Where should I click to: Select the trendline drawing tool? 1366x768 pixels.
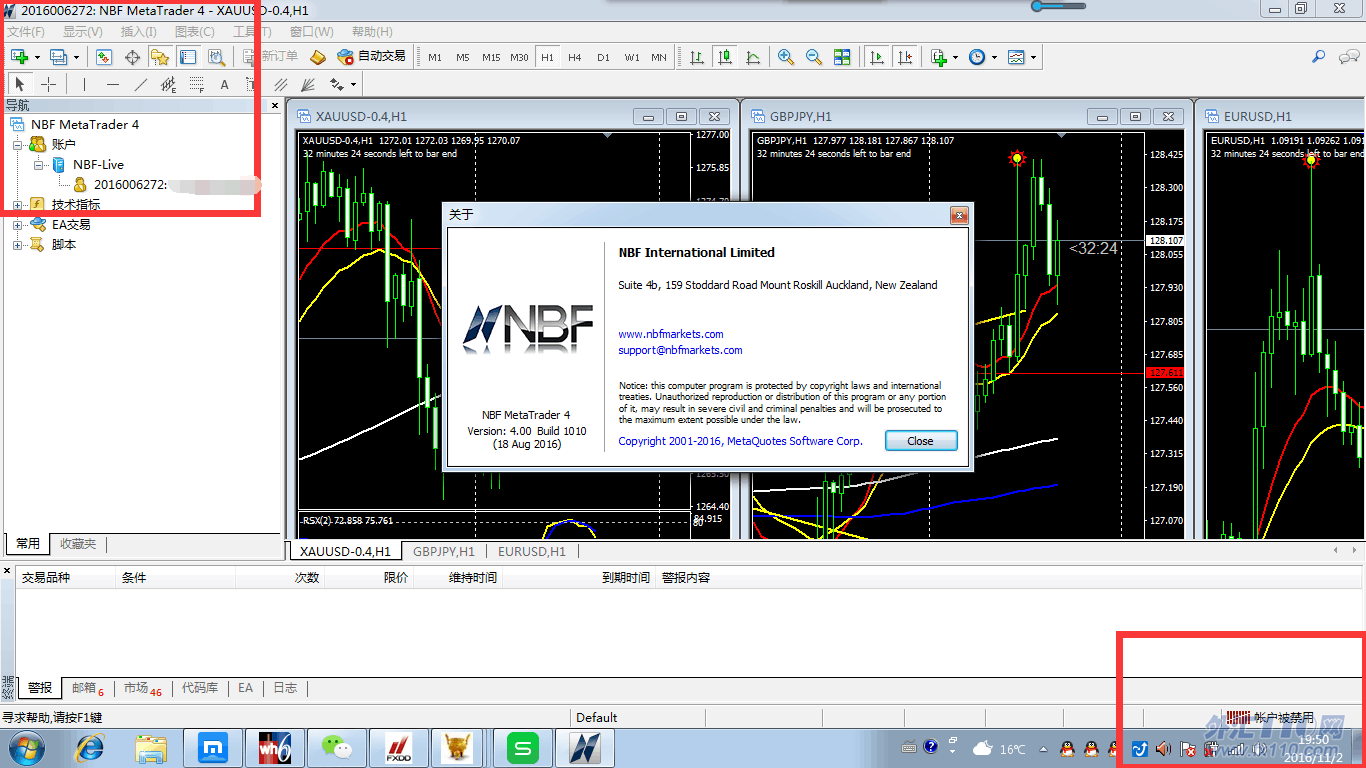click(x=140, y=85)
